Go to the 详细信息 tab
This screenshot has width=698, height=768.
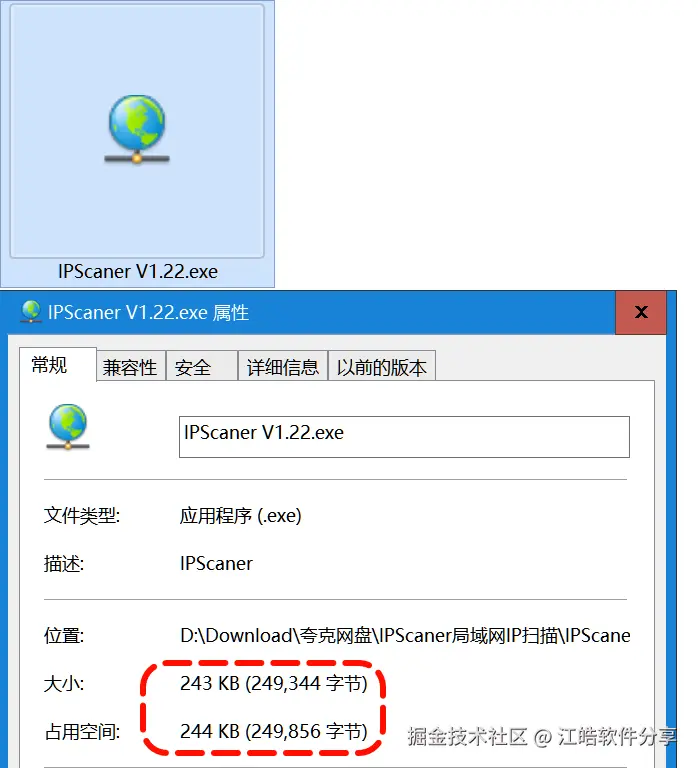coord(283,367)
